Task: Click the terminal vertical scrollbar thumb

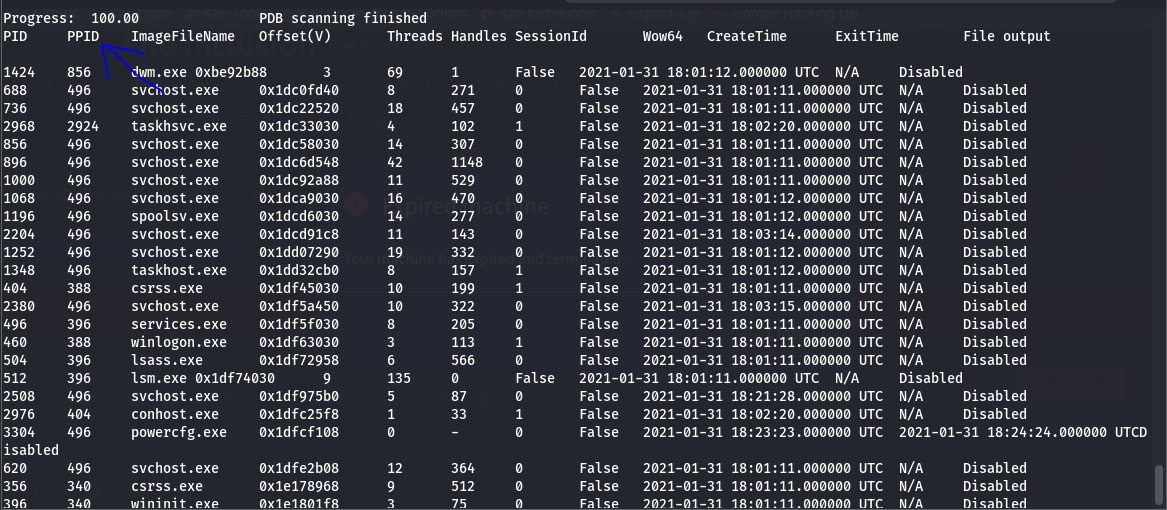Action: (x=1157, y=487)
